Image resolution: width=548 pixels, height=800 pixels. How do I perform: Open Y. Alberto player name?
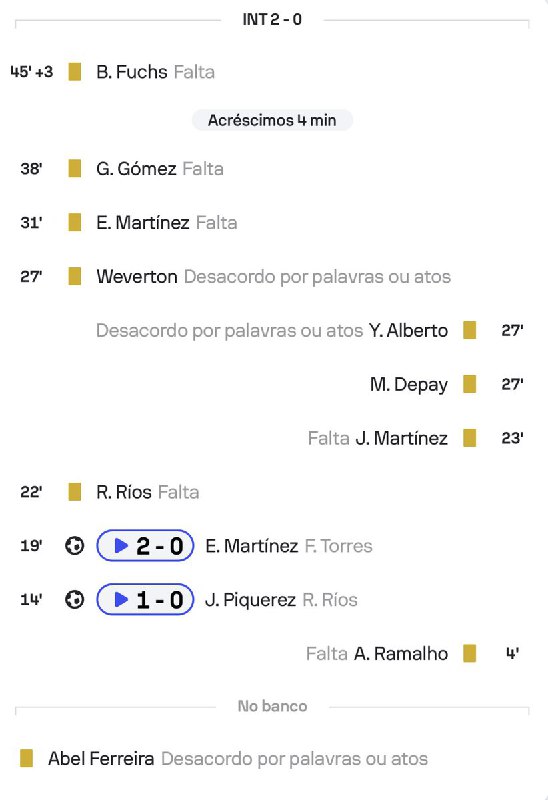pyautogui.click(x=408, y=331)
